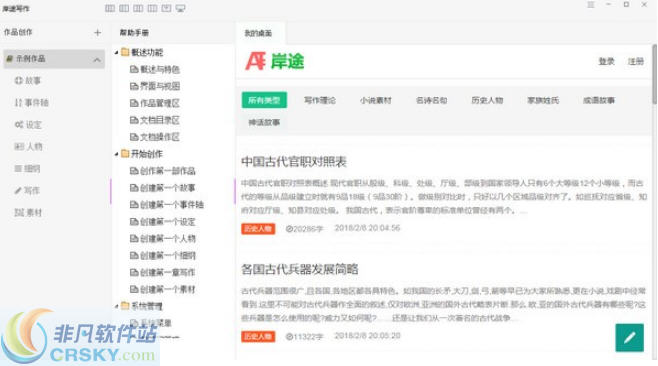Click timestamp 2018/2/8 20:04:56

click(x=367, y=228)
